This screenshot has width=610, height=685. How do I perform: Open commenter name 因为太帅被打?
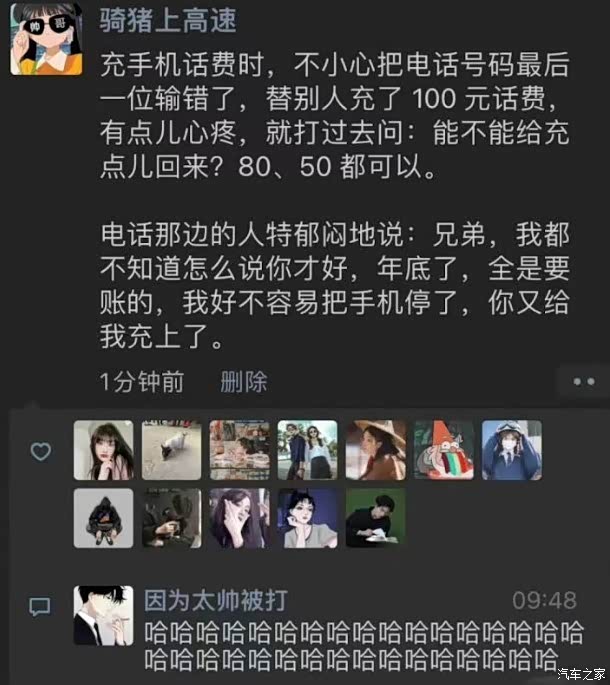pos(216,600)
